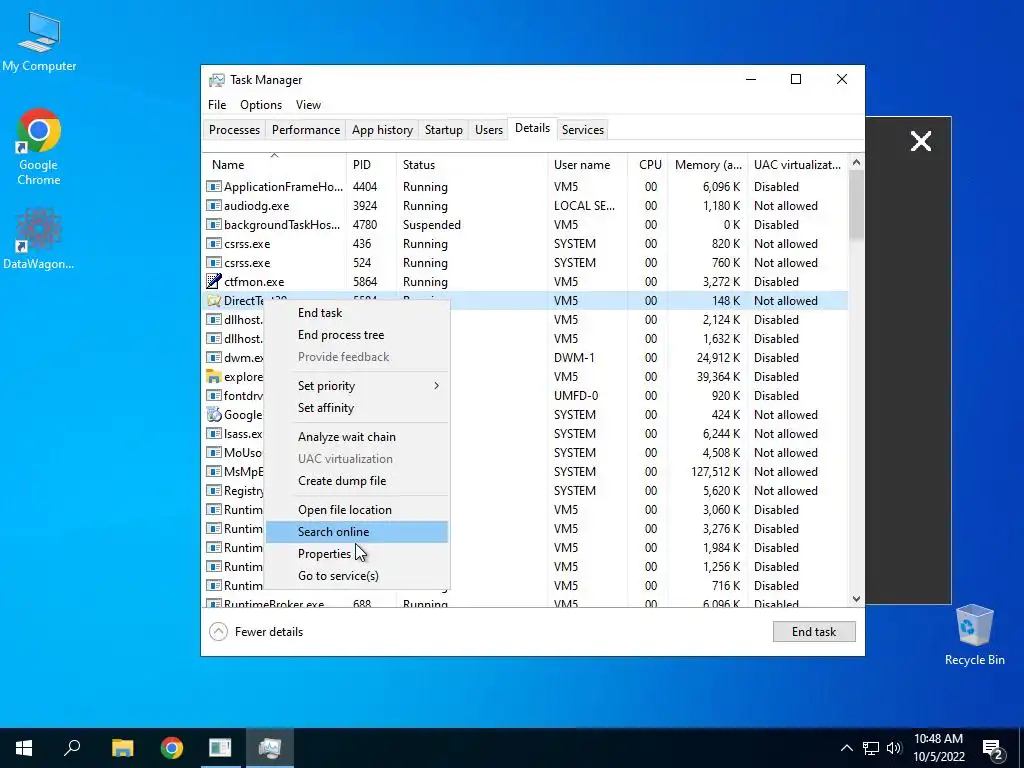Click the vertical scrollbar thumb
1024x768 pixels.
pyautogui.click(x=856, y=205)
